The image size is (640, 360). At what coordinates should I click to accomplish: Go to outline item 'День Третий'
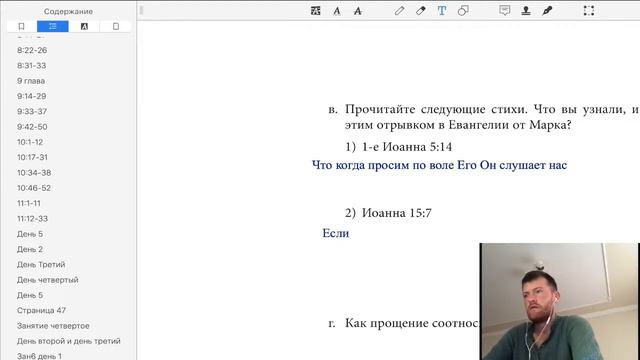41,264
